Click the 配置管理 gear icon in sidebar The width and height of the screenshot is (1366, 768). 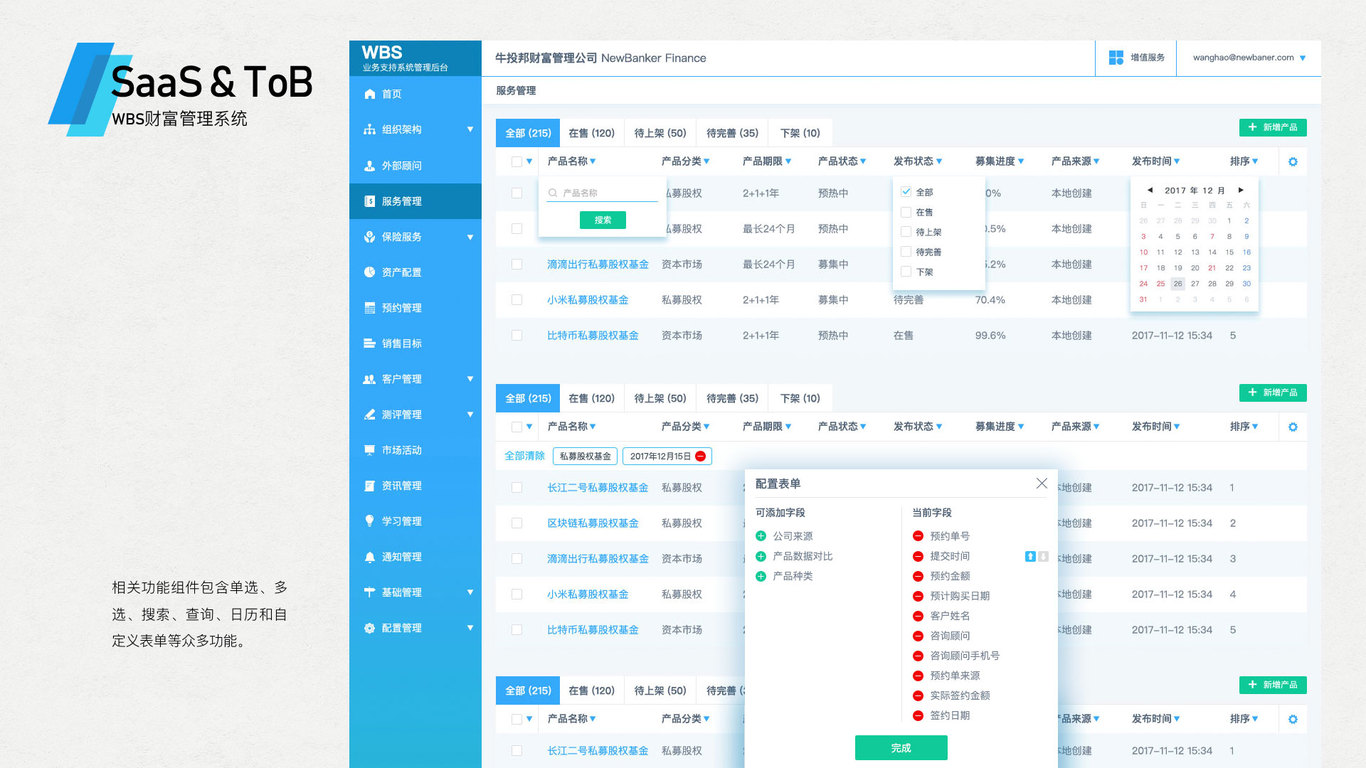[x=369, y=628]
